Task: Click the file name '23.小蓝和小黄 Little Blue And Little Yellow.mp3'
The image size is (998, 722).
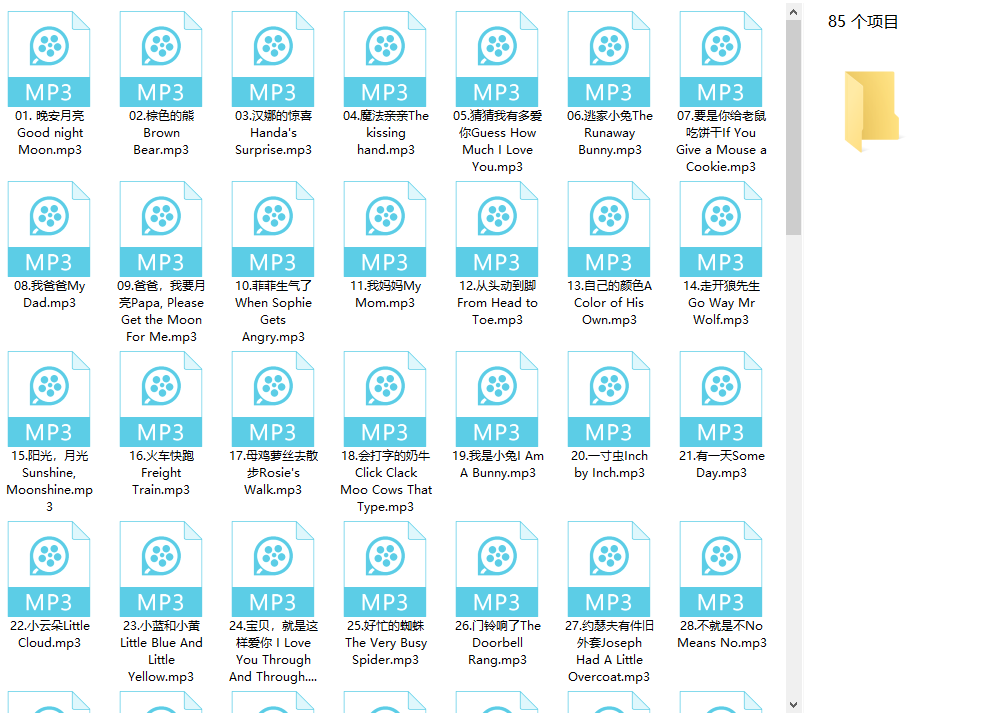Action: point(161,651)
